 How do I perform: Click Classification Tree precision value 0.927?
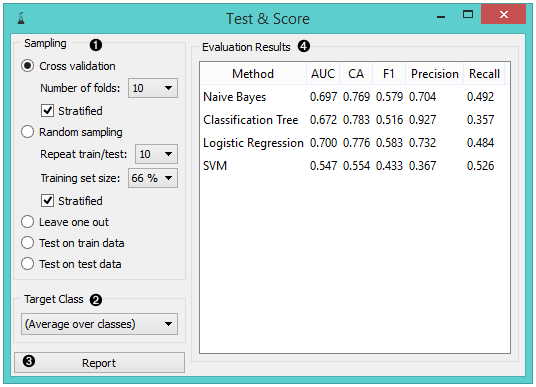tap(423, 120)
